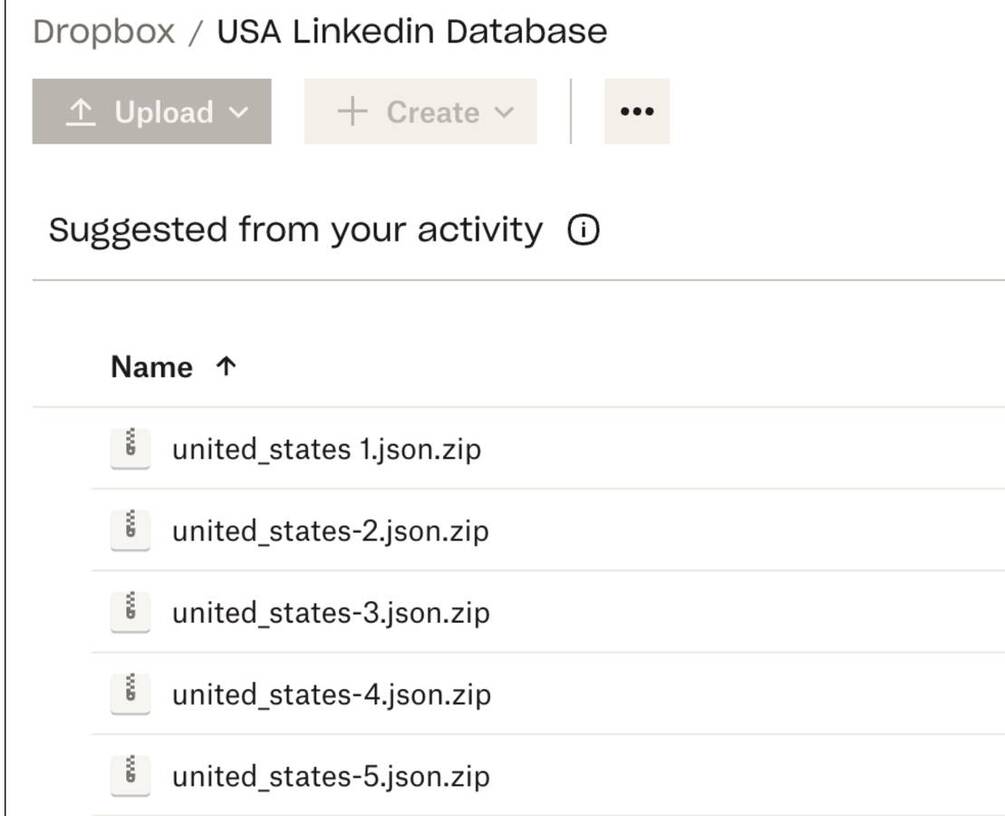This screenshot has height=816, width=1005.
Task: Click the info icon beside Suggested activity
Action: [x=583, y=231]
